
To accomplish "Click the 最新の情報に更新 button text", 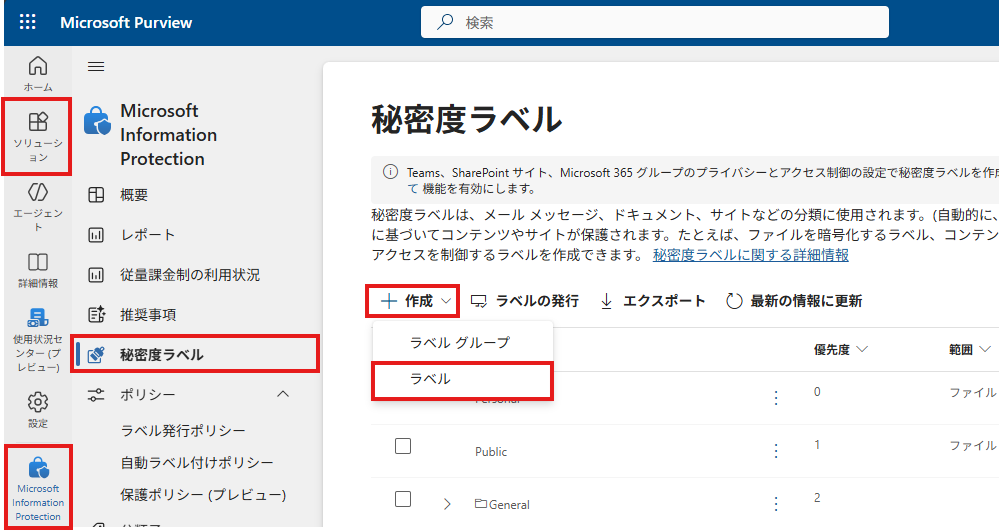I will pyautogui.click(x=806, y=301).
